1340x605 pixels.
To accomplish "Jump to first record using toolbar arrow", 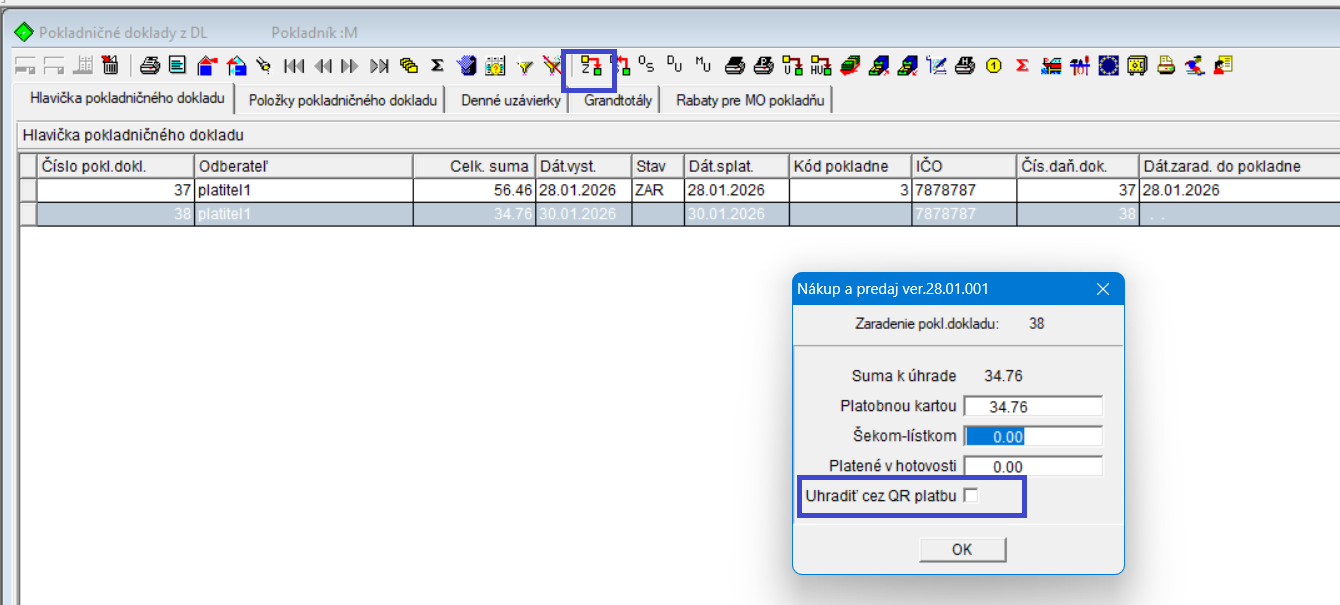I will 294,66.
